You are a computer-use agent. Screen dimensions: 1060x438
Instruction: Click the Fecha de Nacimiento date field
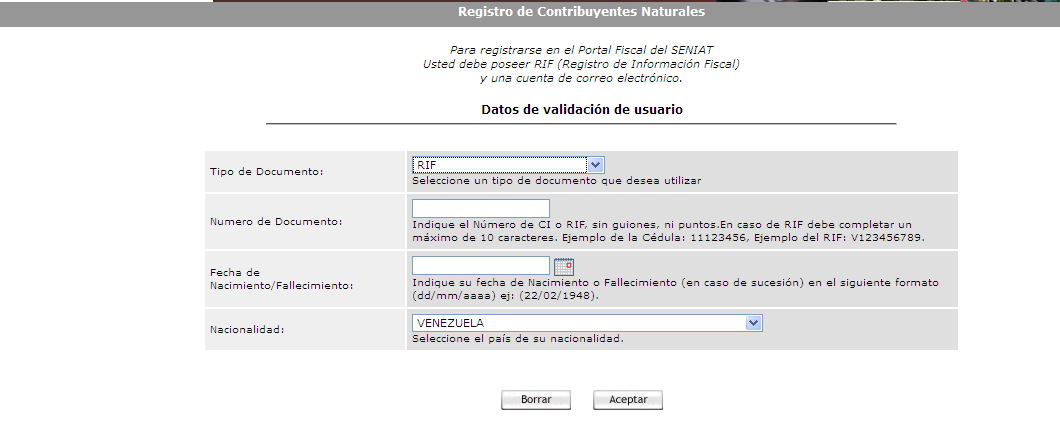(x=481, y=266)
